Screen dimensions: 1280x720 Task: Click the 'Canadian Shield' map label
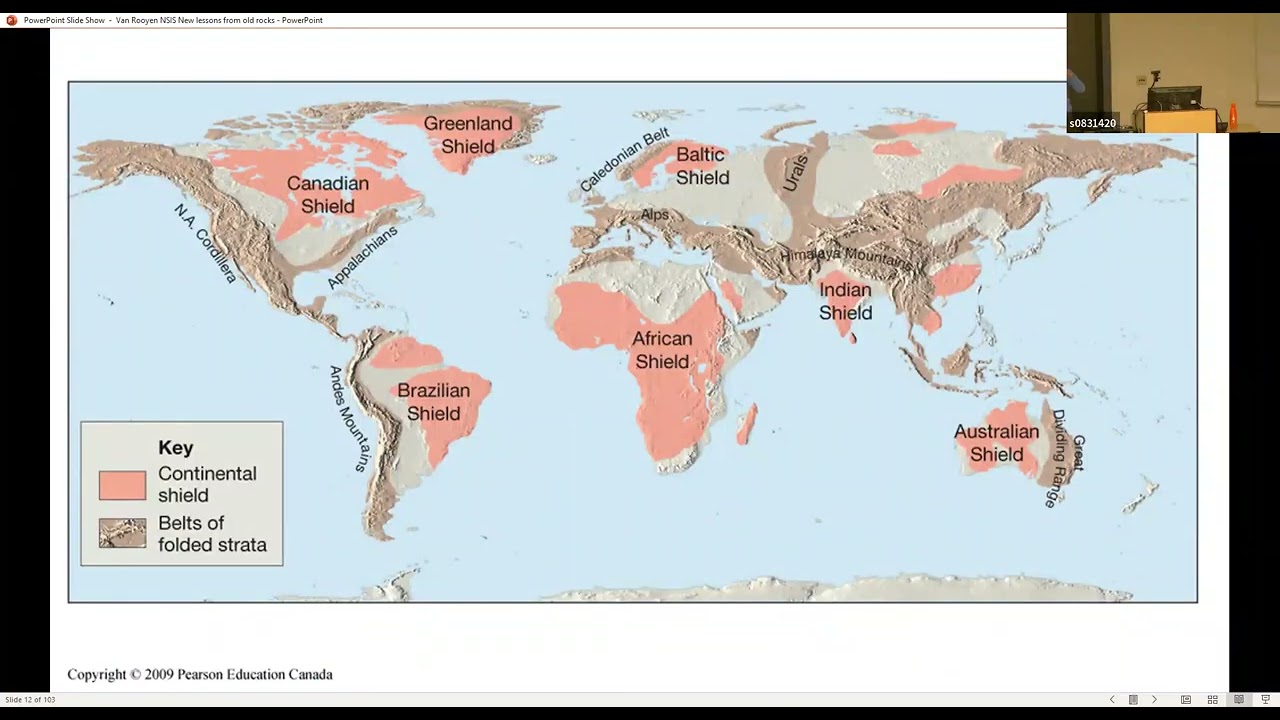point(328,195)
